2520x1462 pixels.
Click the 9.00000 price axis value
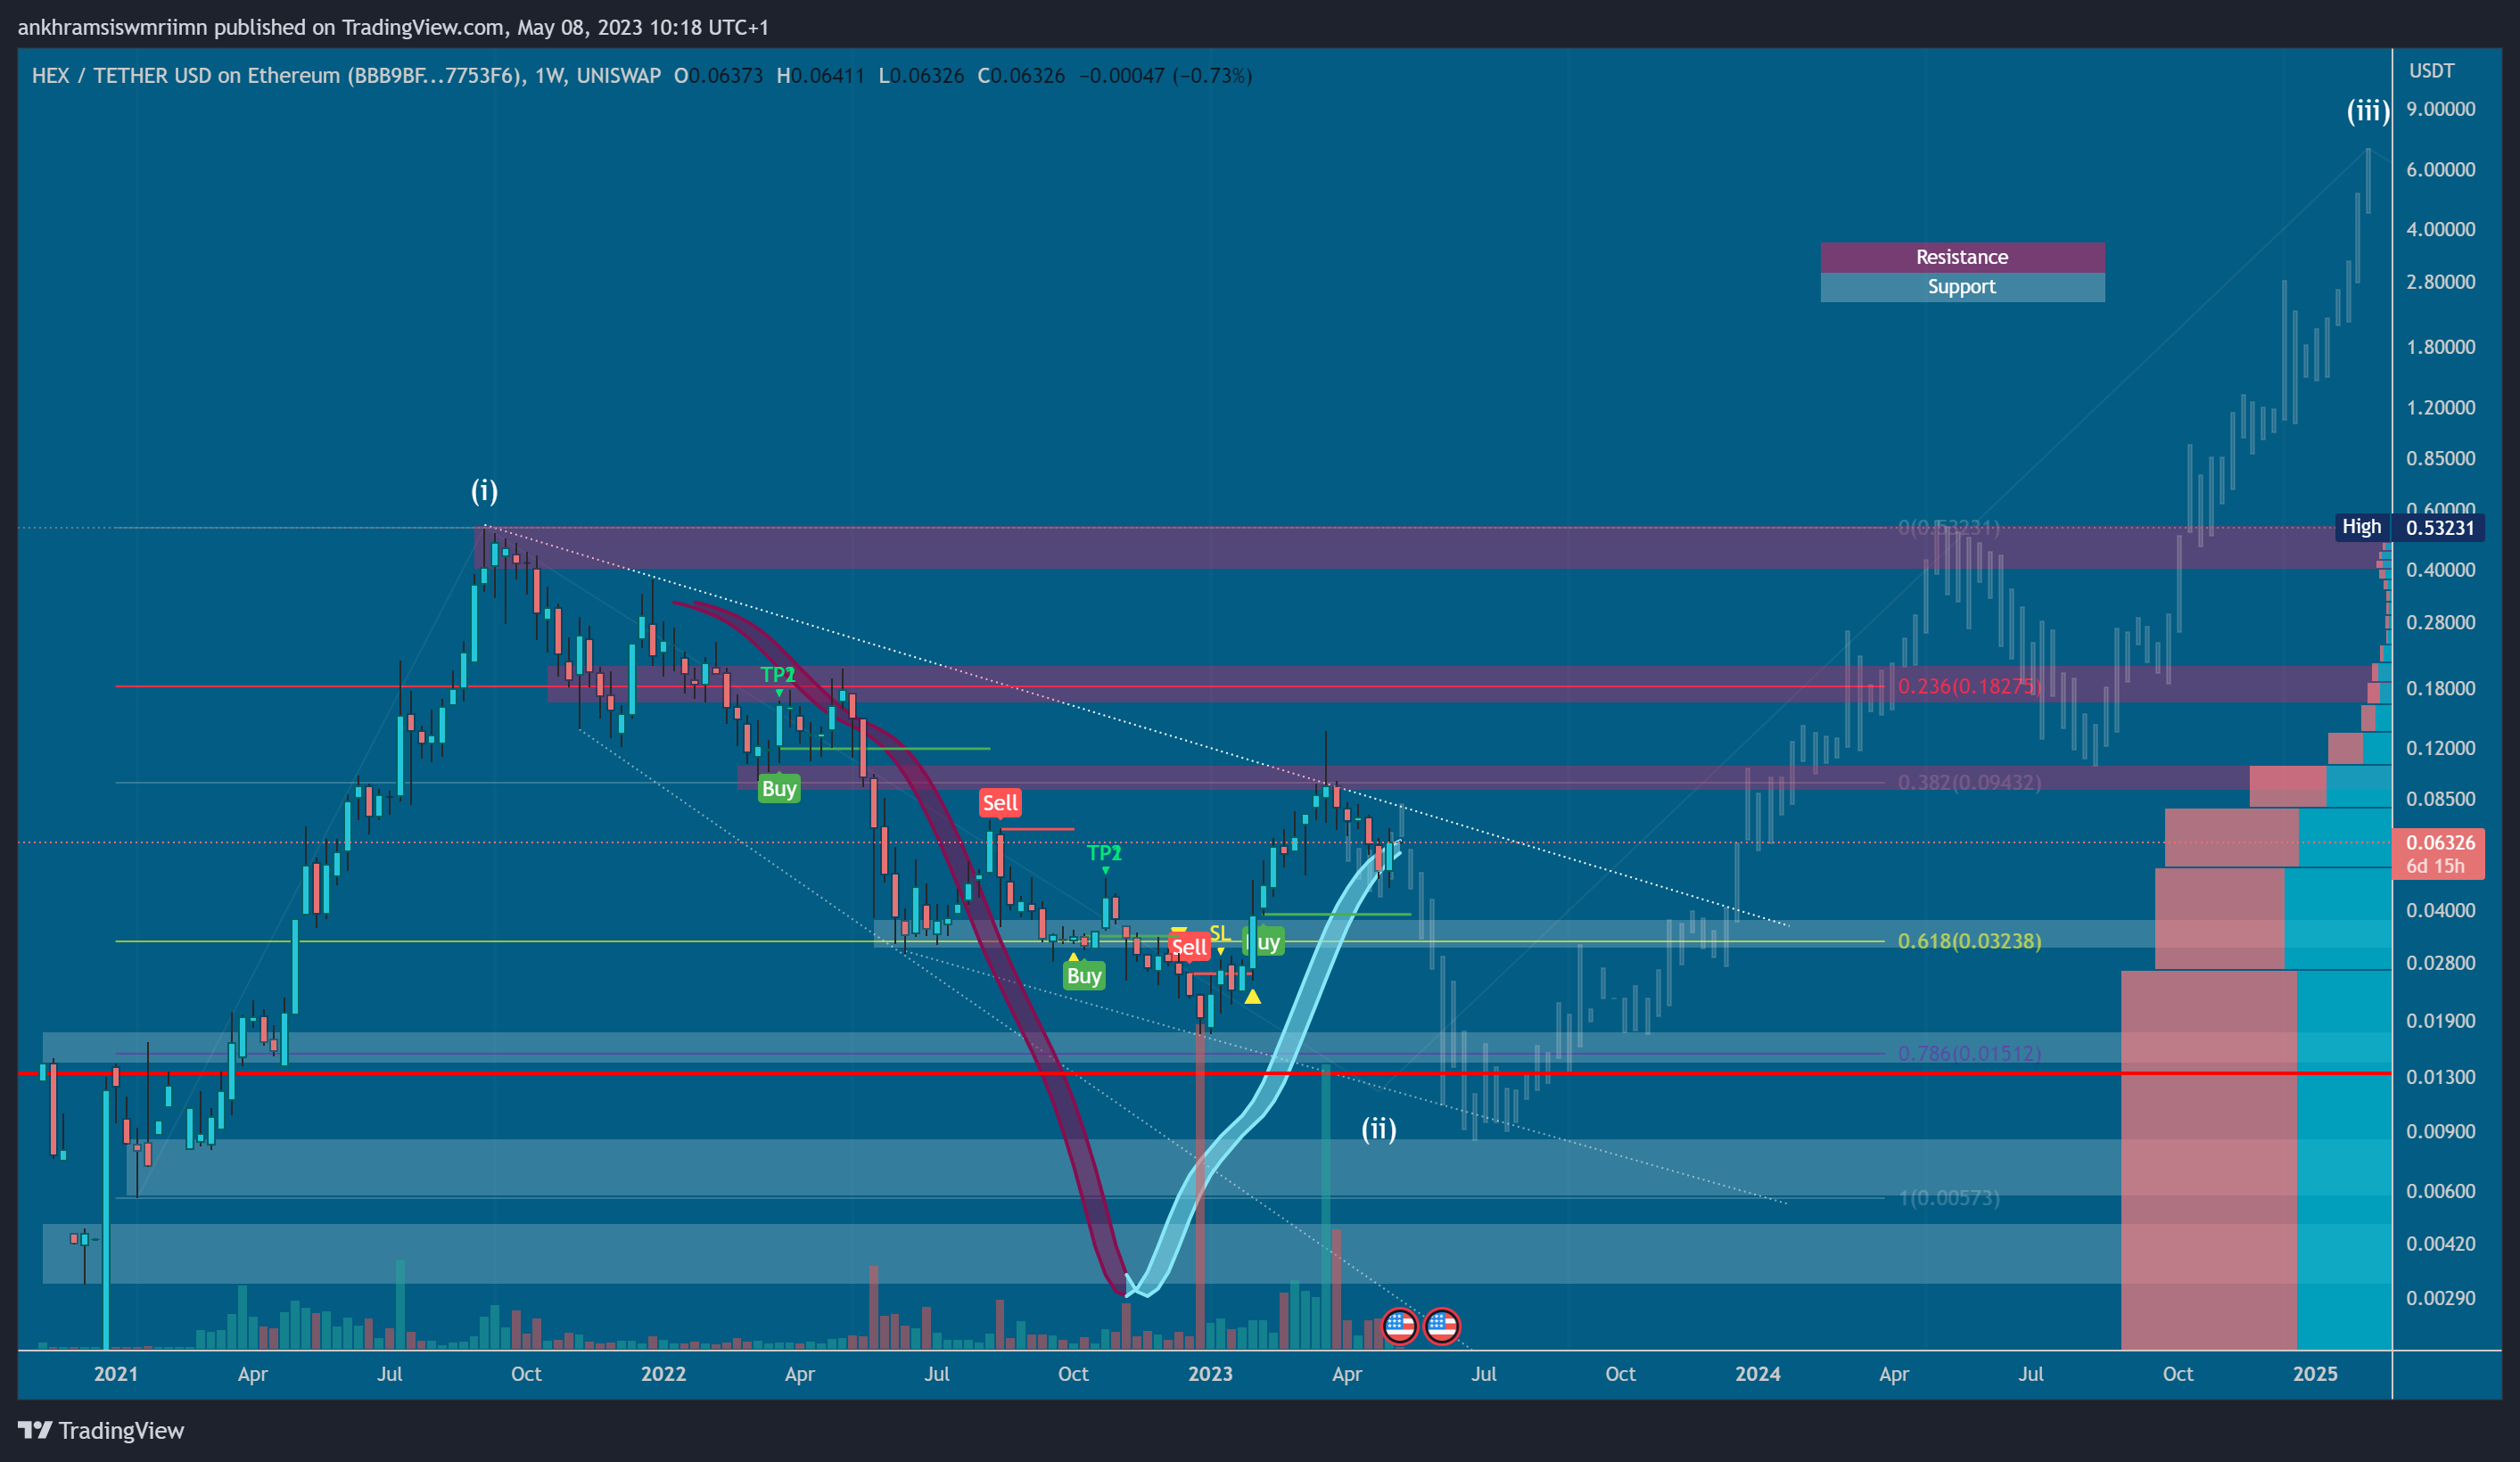click(2440, 109)
